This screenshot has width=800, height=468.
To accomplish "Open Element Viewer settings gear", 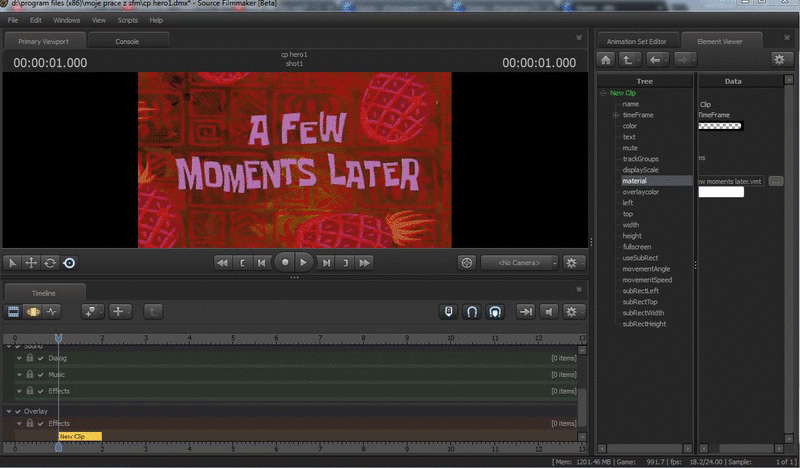I will (780, 60).
